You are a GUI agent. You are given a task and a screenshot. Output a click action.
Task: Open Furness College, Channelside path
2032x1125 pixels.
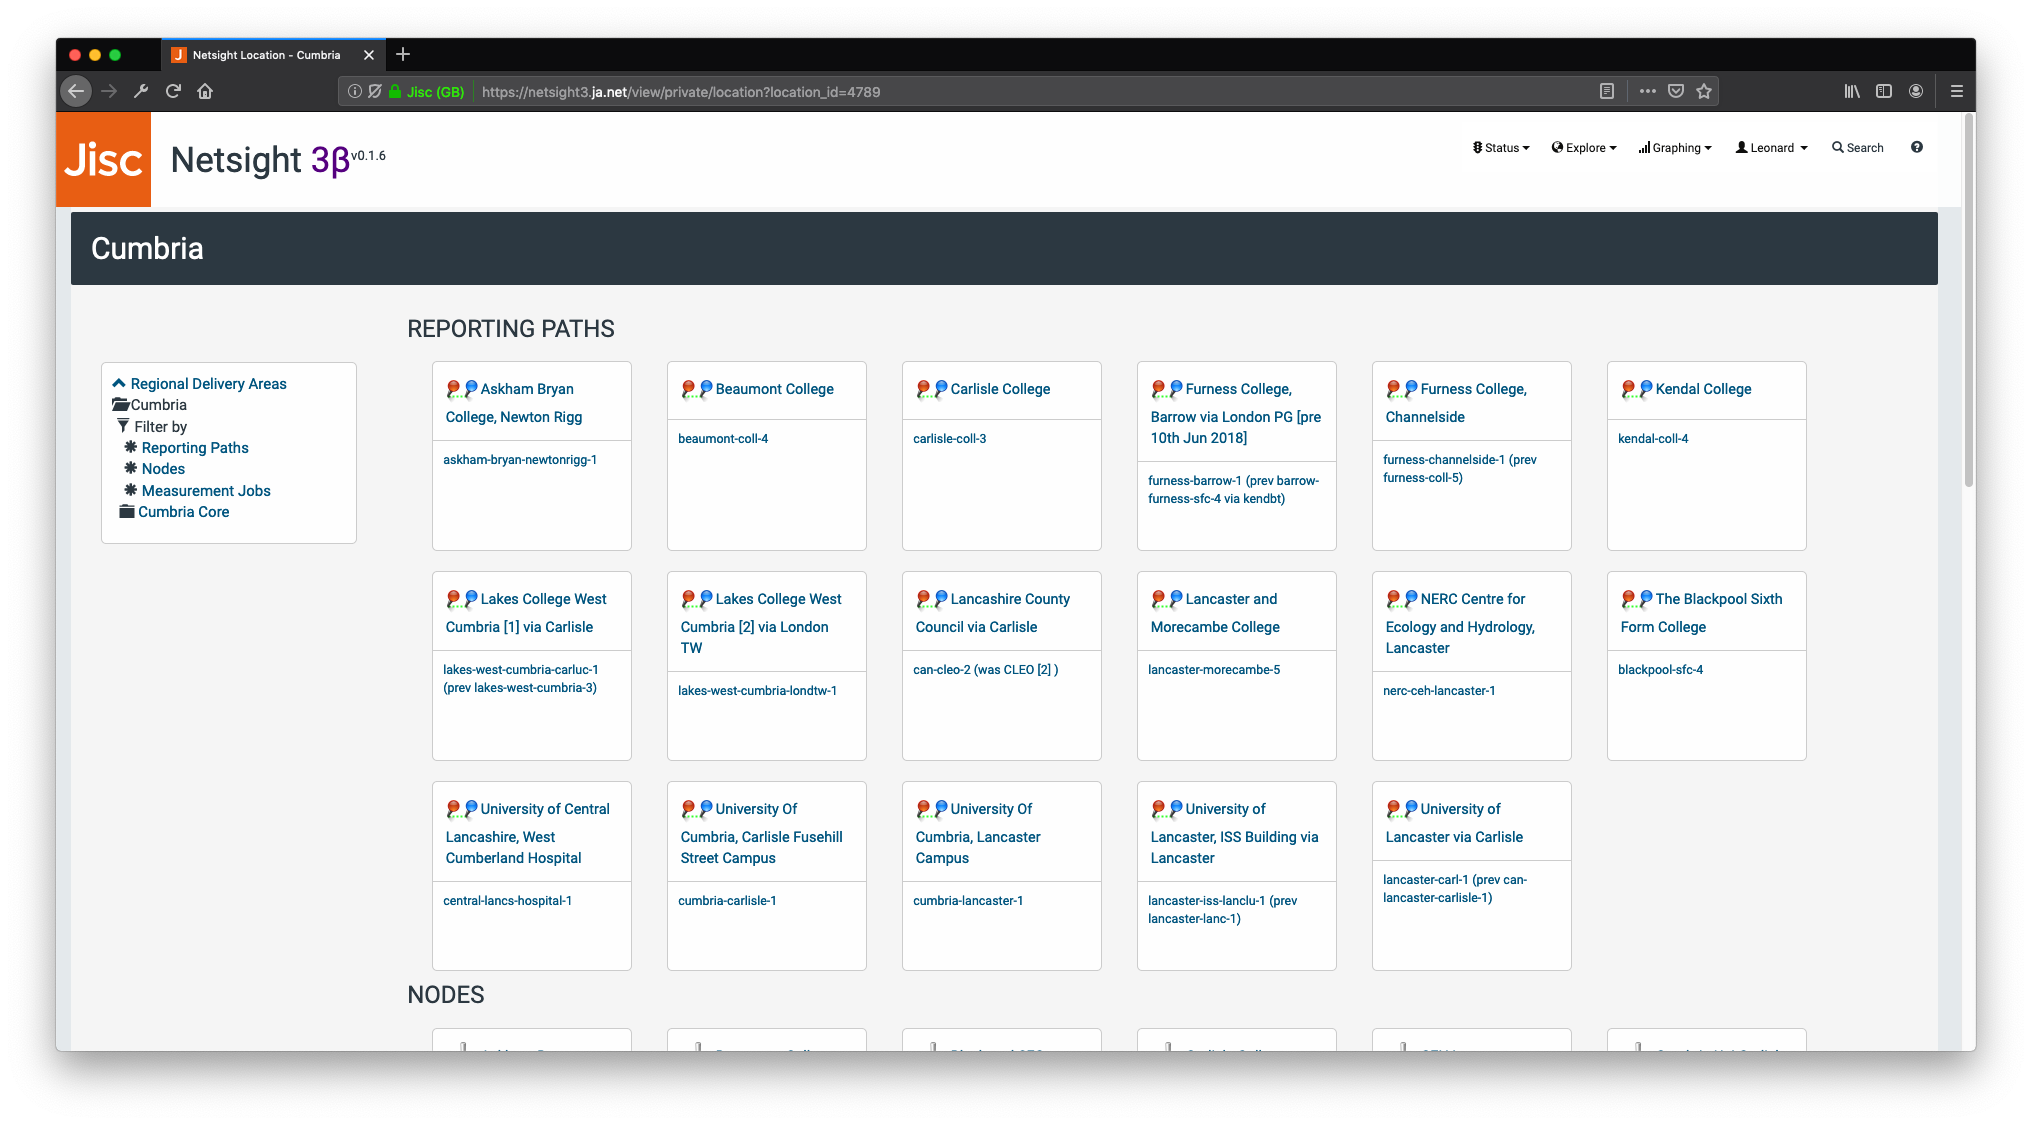click(x=1456, y=403)
